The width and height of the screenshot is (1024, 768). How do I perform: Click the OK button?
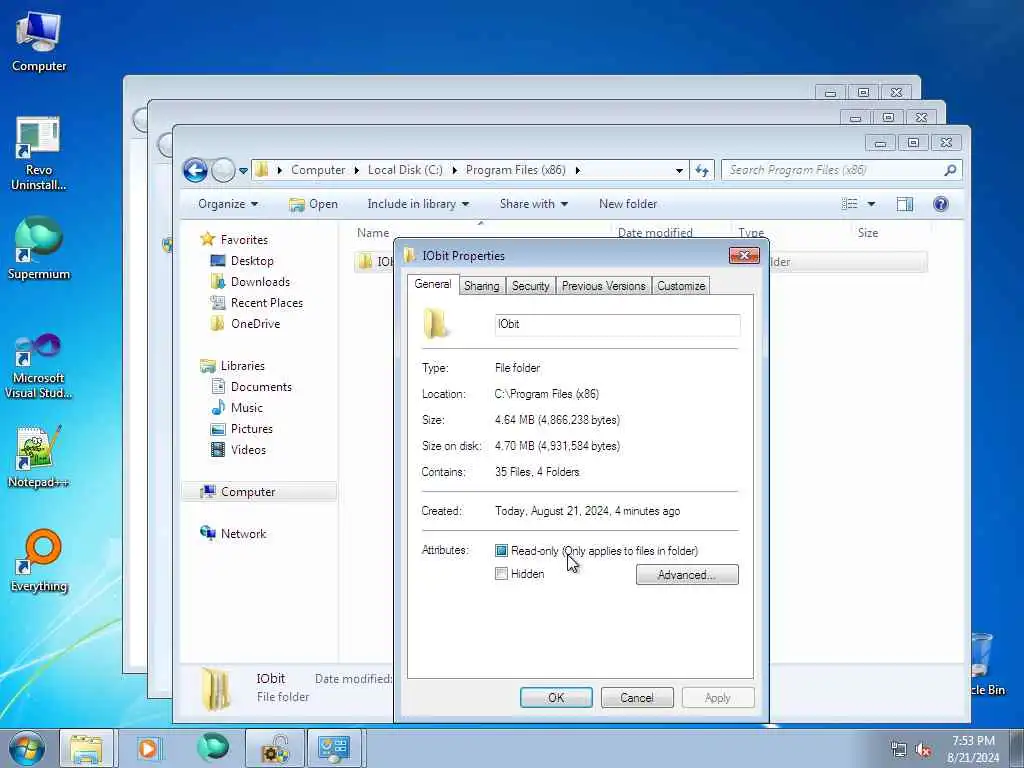556,697
